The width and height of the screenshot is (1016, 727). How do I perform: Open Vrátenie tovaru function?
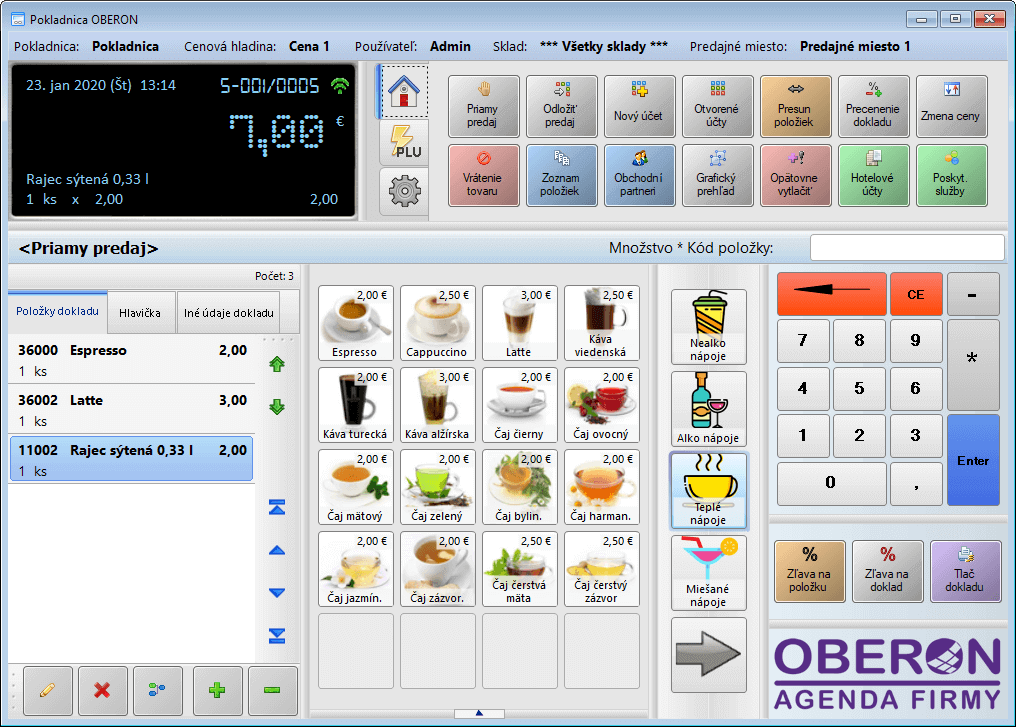(483, 176)
